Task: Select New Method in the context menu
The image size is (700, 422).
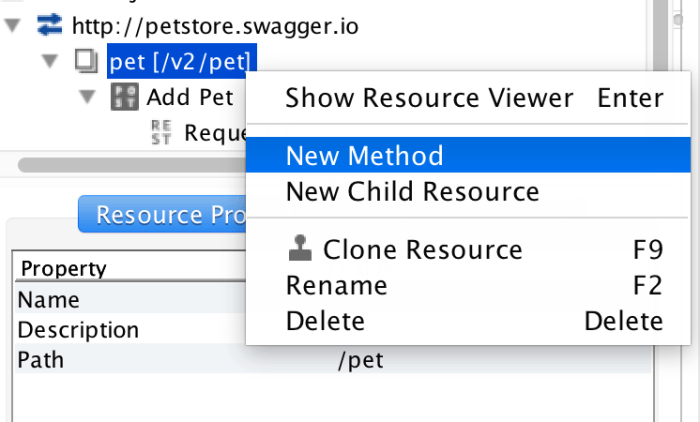Action: click(x=468, y=155)
